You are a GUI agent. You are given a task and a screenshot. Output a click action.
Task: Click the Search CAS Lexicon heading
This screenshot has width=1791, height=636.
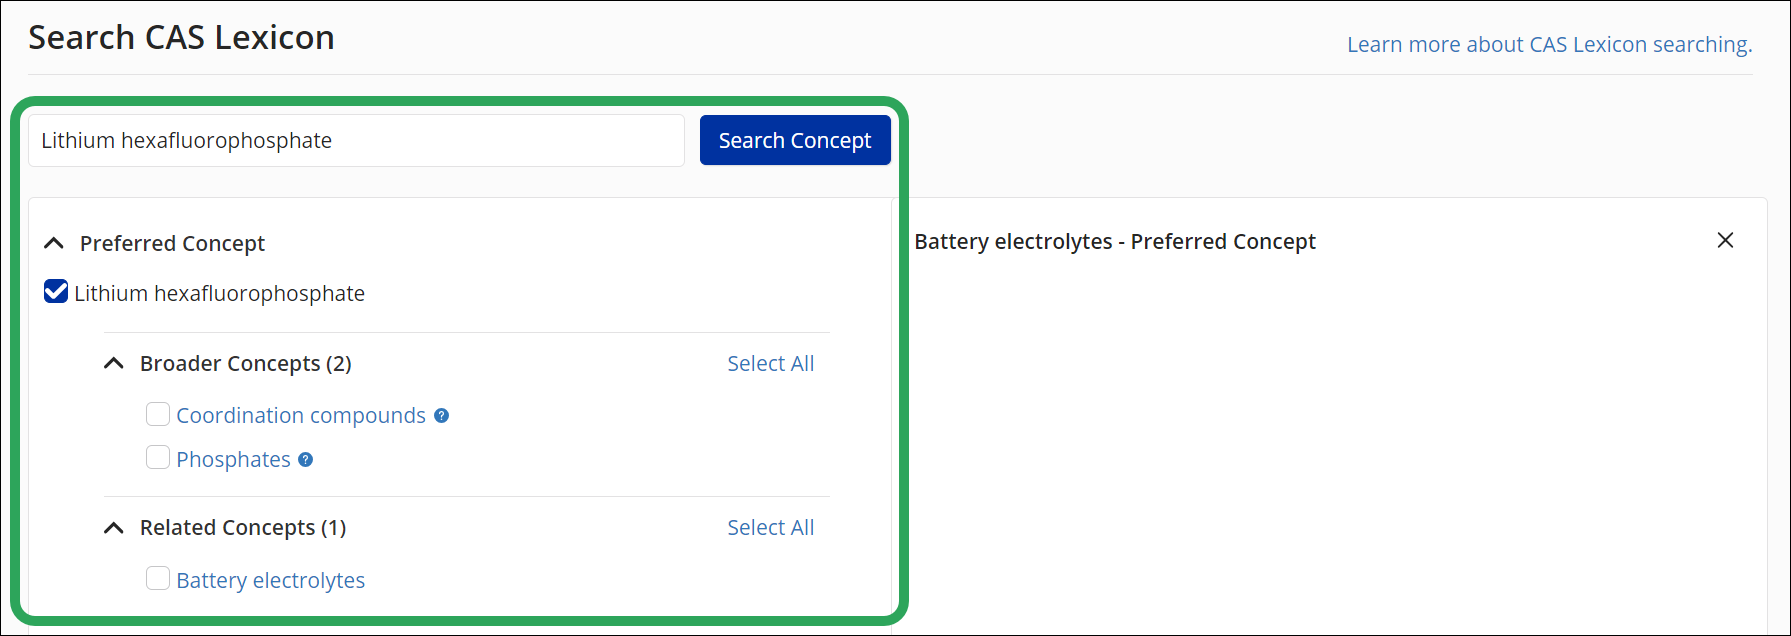tap(181, 37)
